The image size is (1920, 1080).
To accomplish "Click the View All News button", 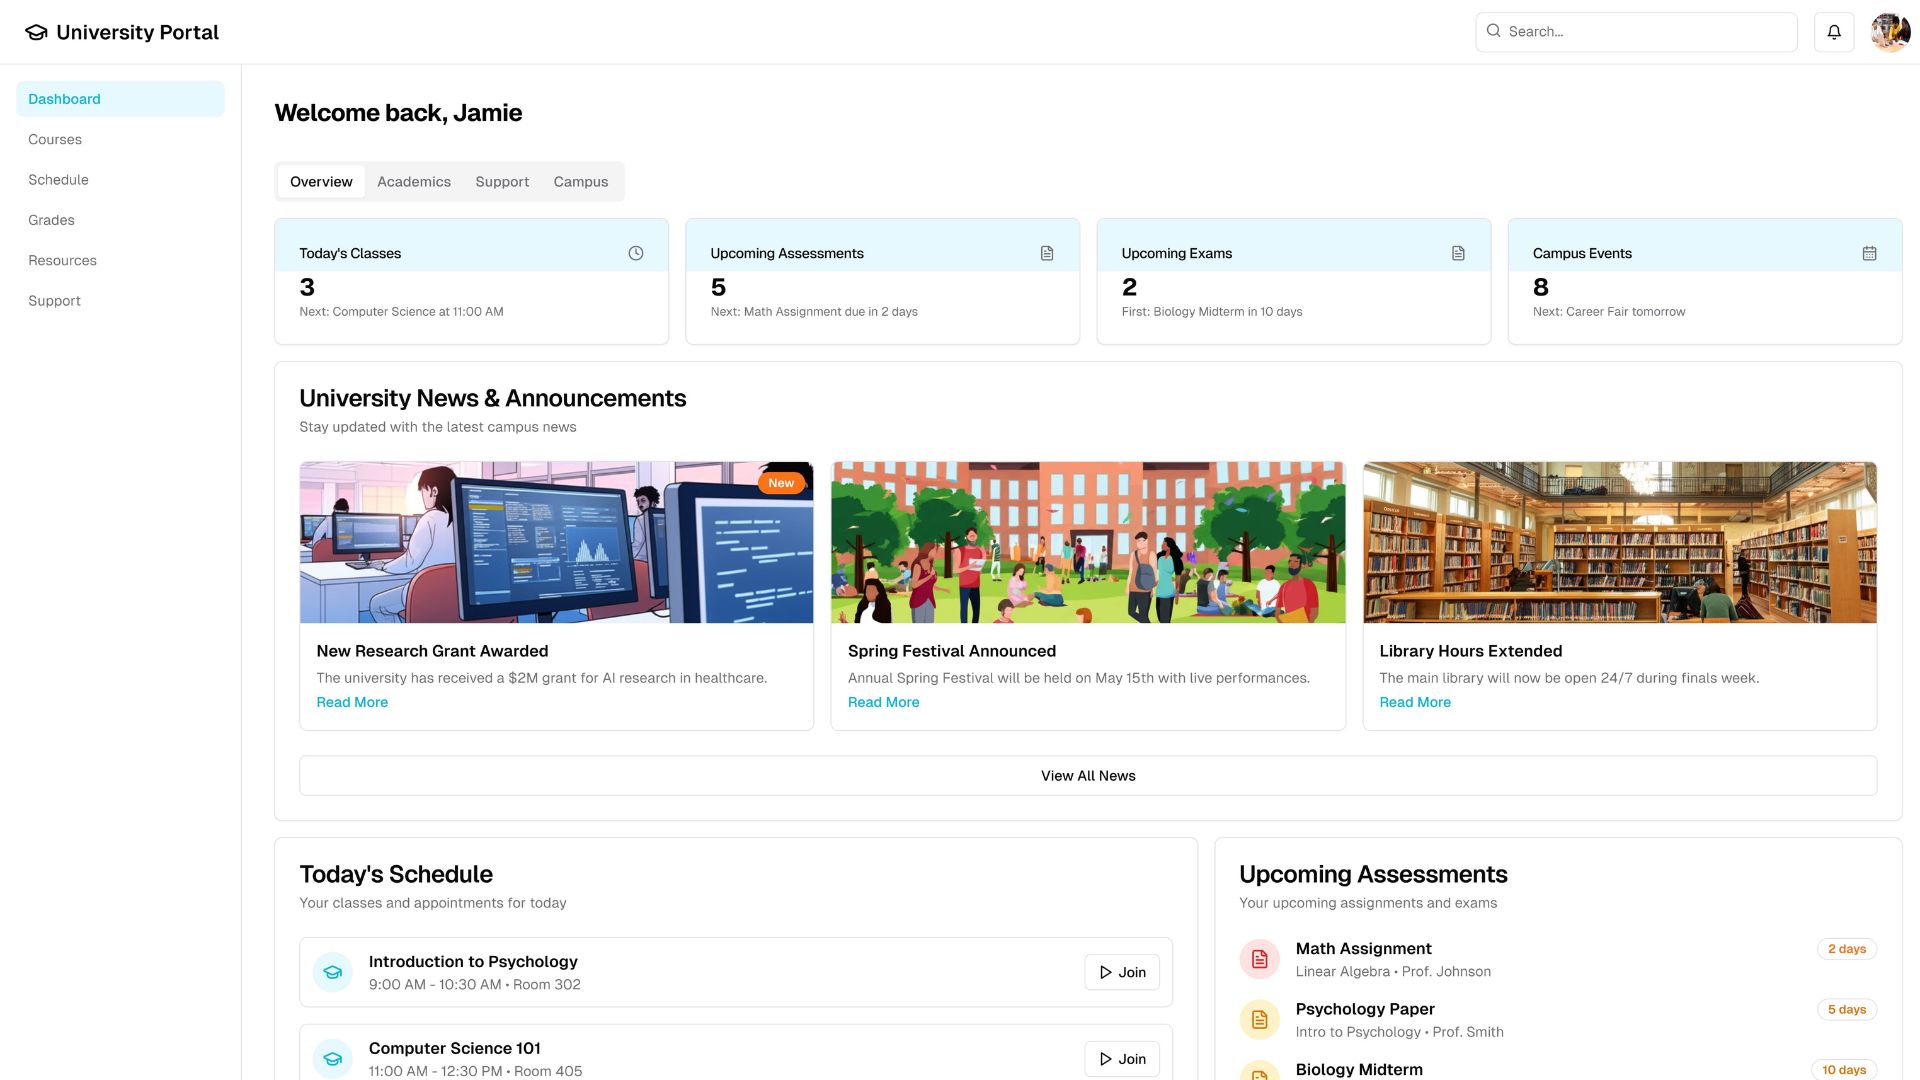I will point(1088,776).
